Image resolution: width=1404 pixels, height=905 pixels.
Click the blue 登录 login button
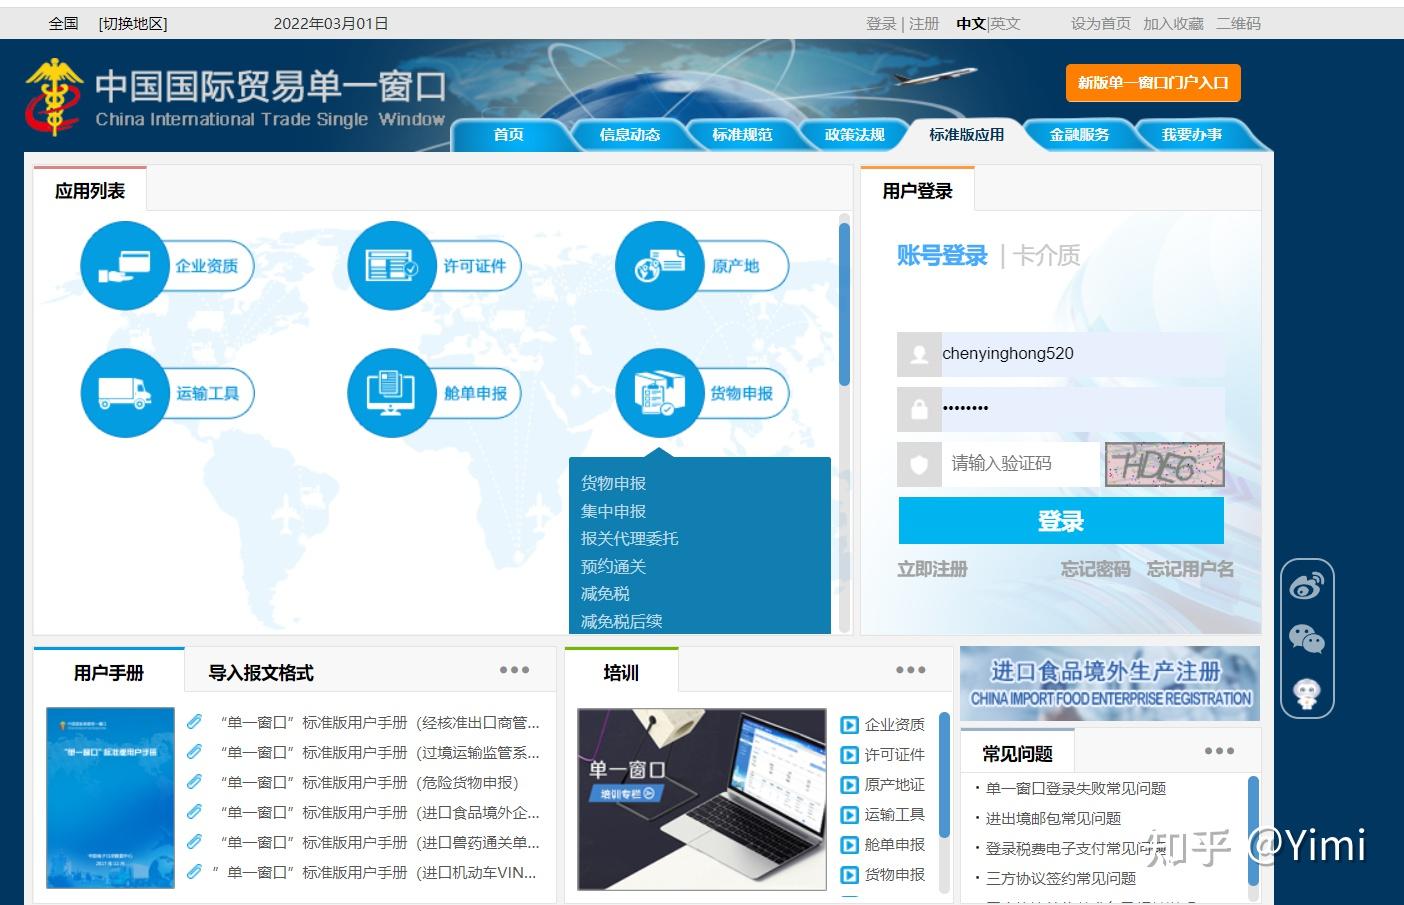click(1062, 520)
